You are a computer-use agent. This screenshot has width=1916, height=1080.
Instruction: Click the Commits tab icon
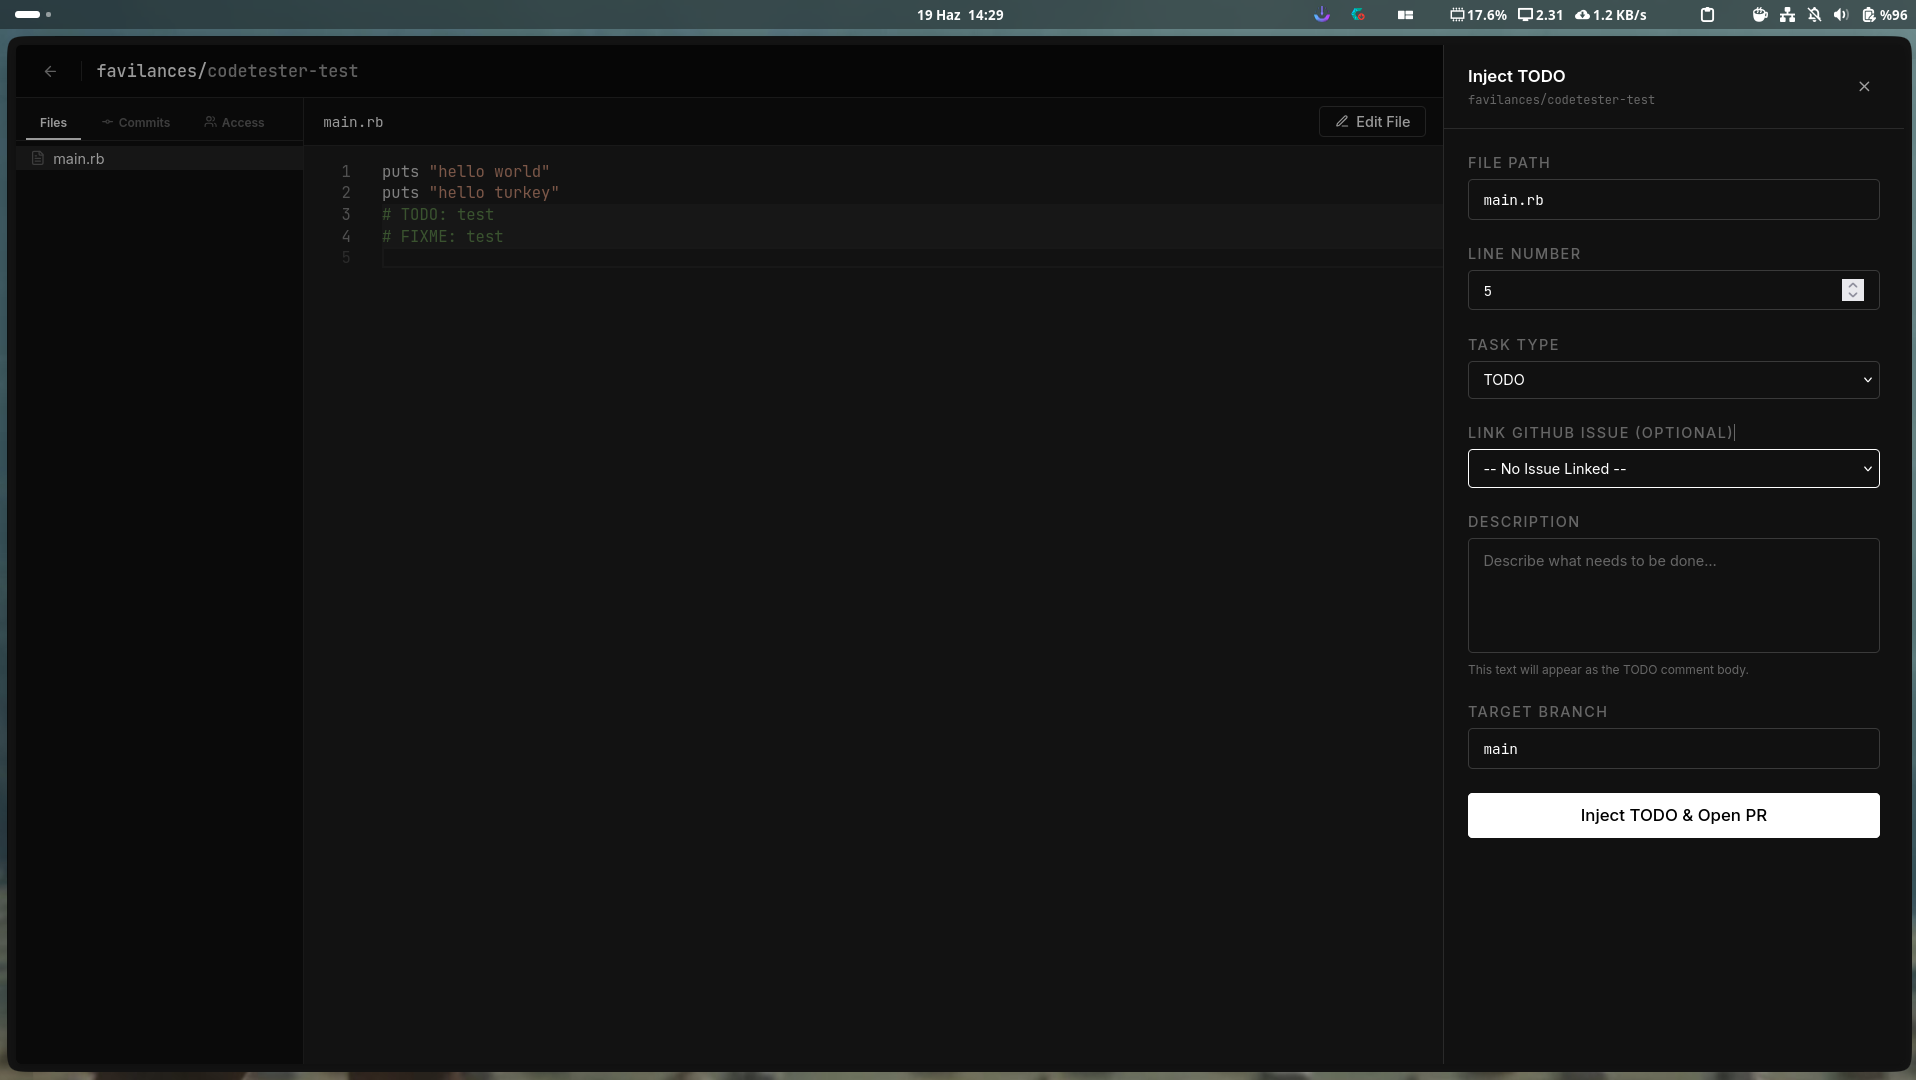(107, 122)
